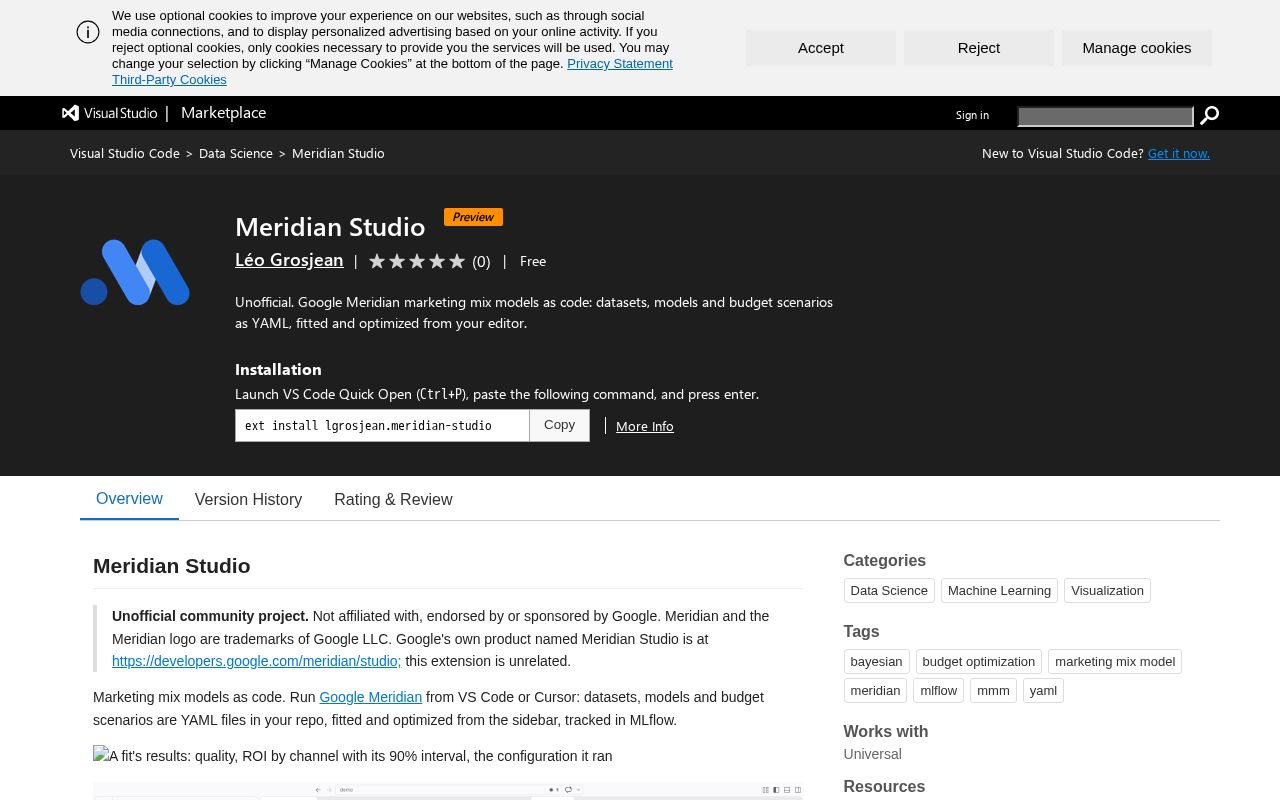This screenshot has height=800, width=1280.
Task: Click the orange Preview badge
Action: 473,217
